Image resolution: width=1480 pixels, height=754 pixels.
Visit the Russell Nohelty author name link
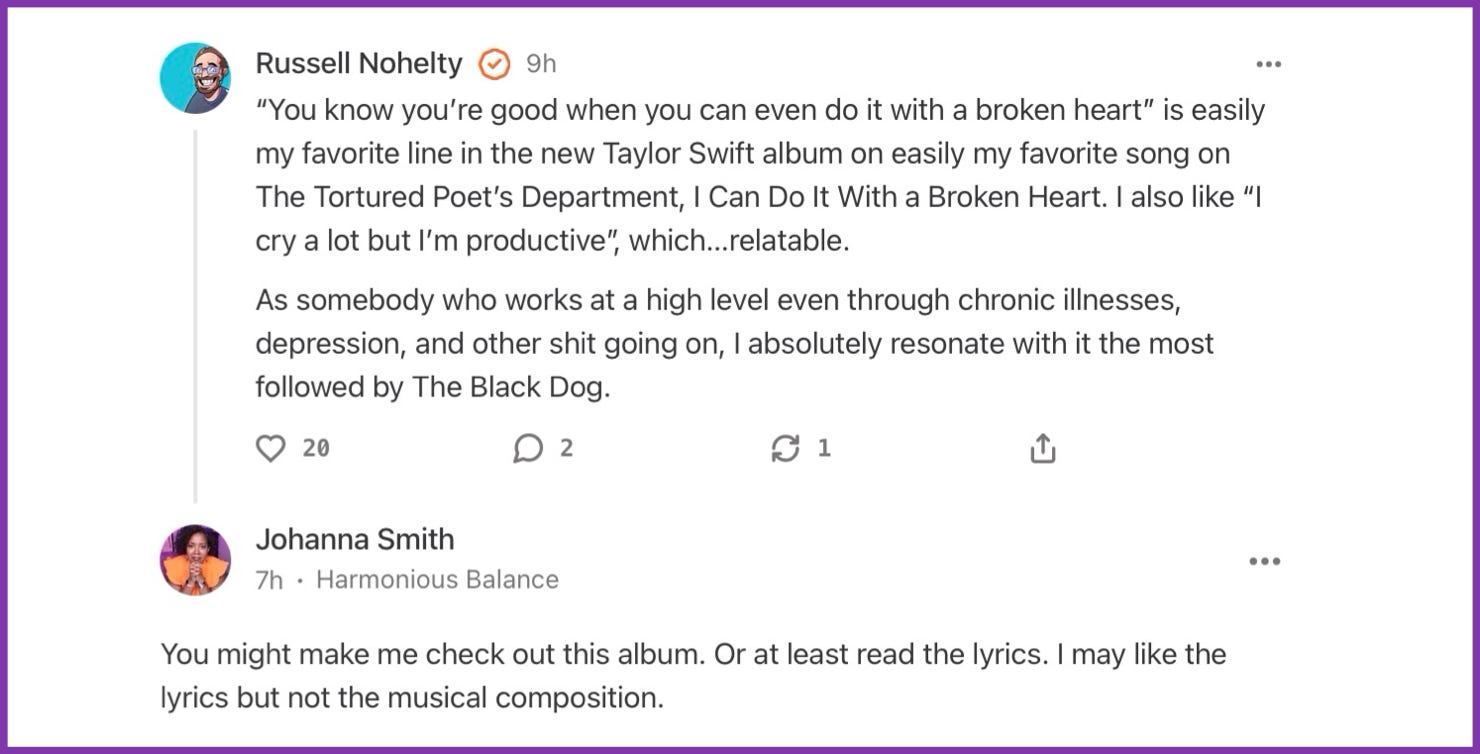[x=358, y=64]
